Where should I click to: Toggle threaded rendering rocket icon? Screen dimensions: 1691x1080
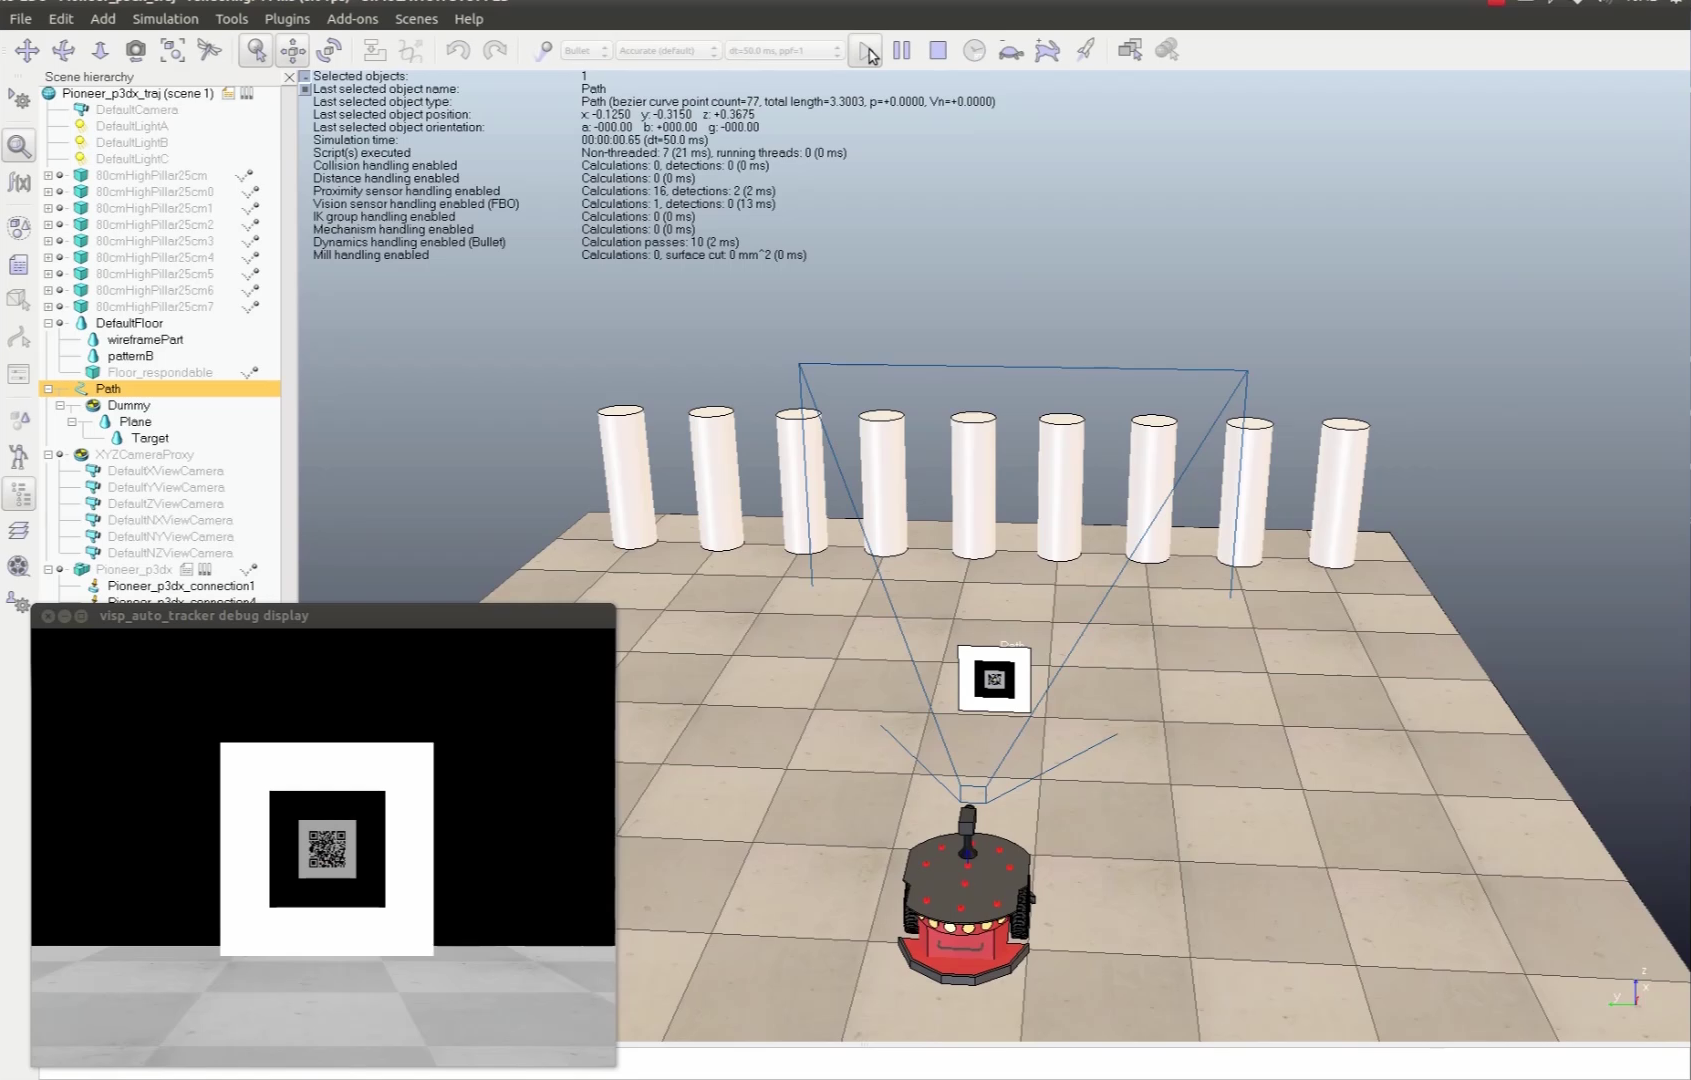tap(1085, 50)
